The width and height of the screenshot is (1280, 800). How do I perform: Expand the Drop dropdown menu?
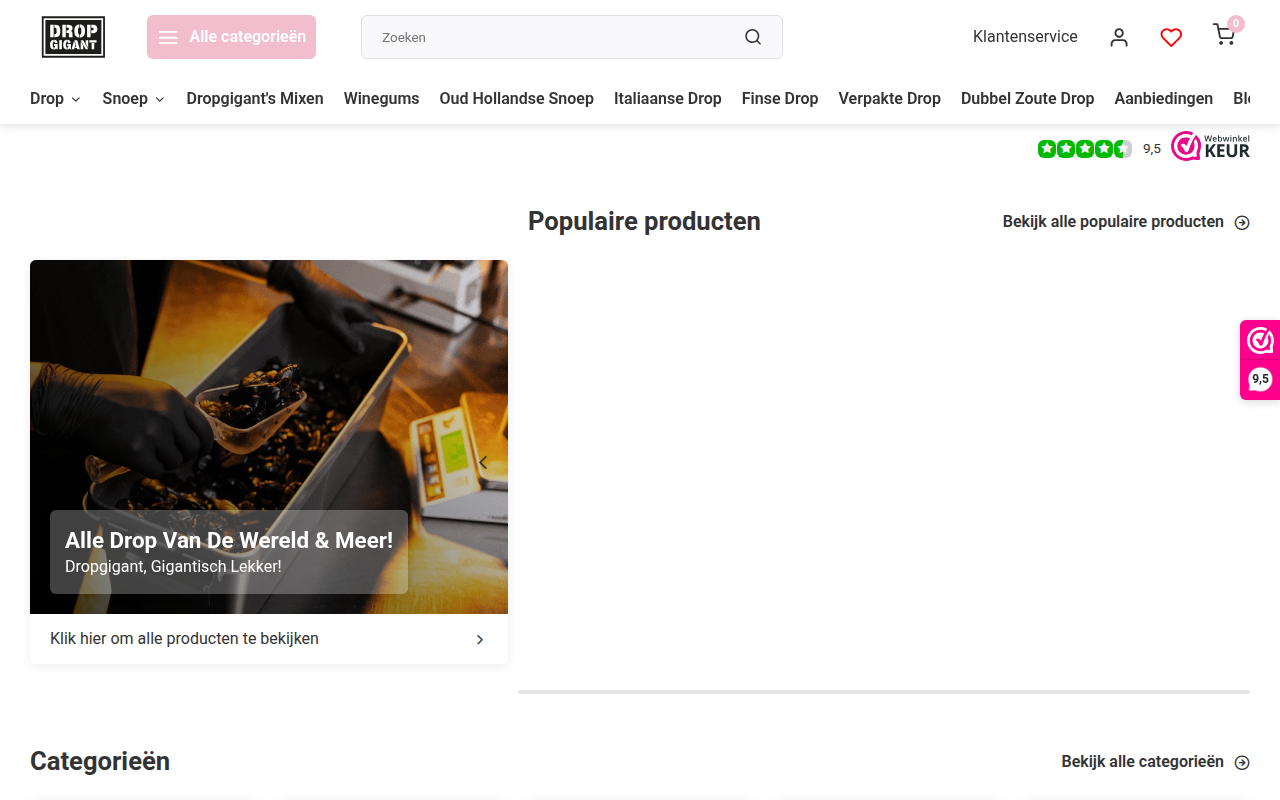(55, 98)
